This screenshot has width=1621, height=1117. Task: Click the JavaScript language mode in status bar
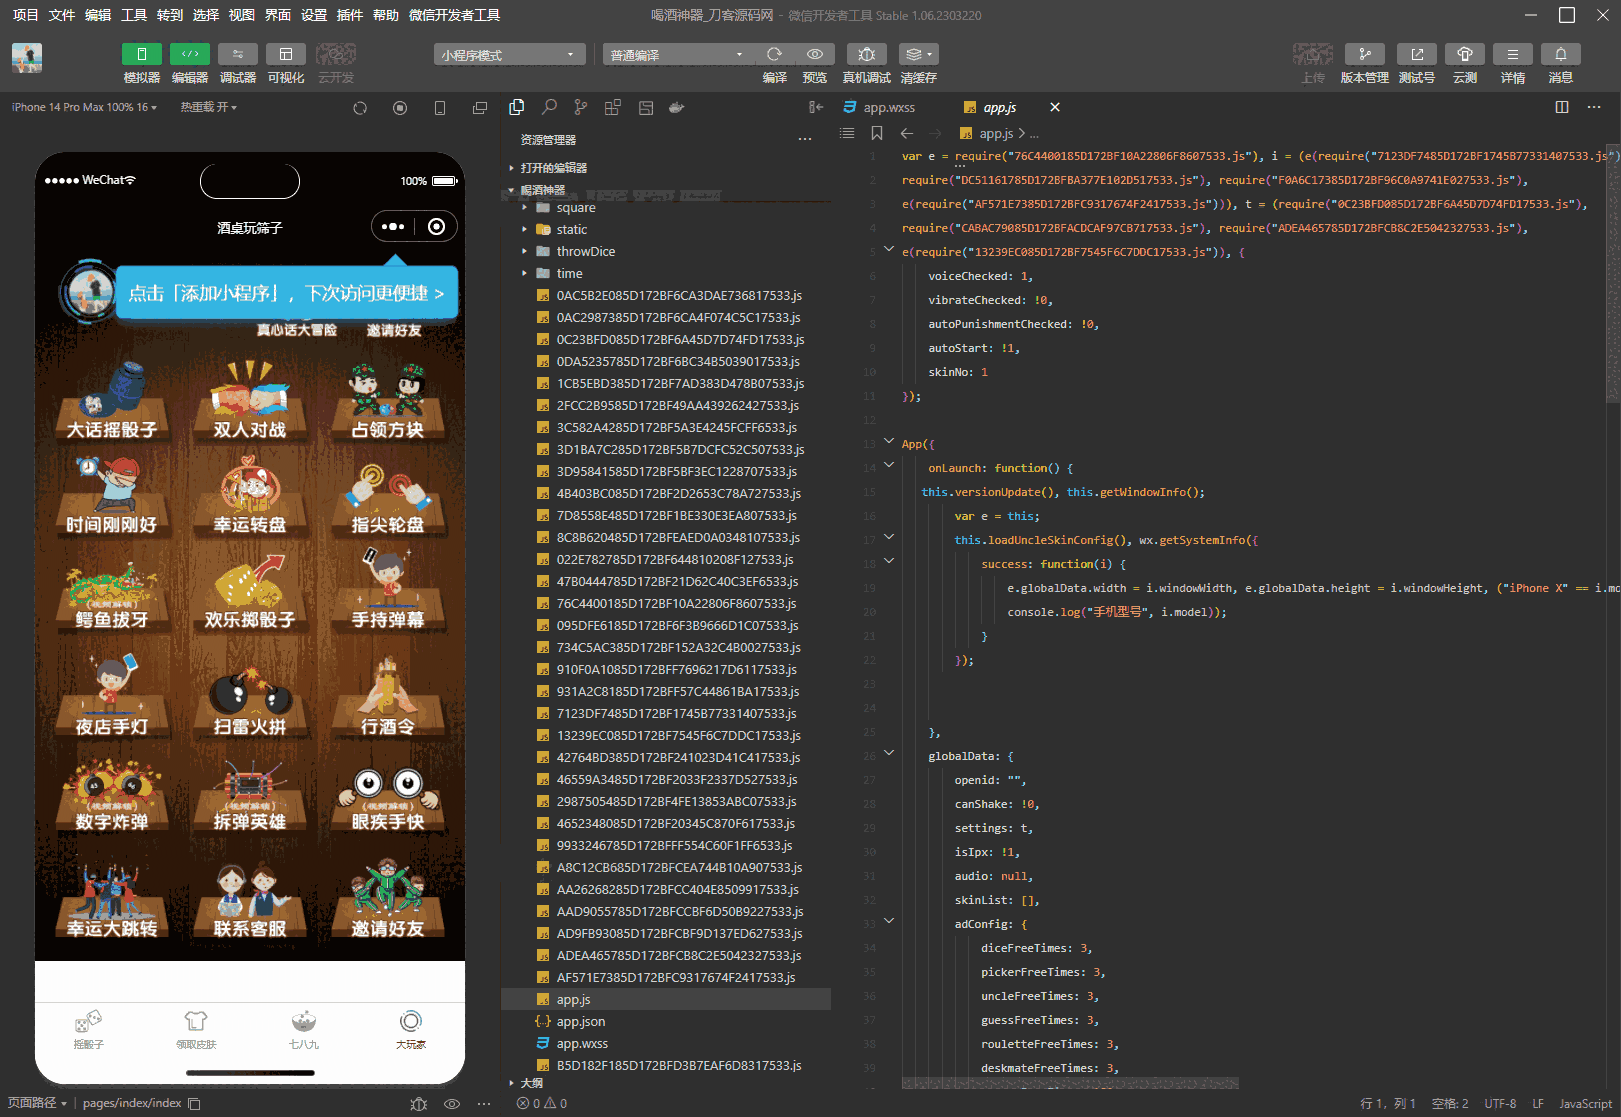tap(1585, 1104)
